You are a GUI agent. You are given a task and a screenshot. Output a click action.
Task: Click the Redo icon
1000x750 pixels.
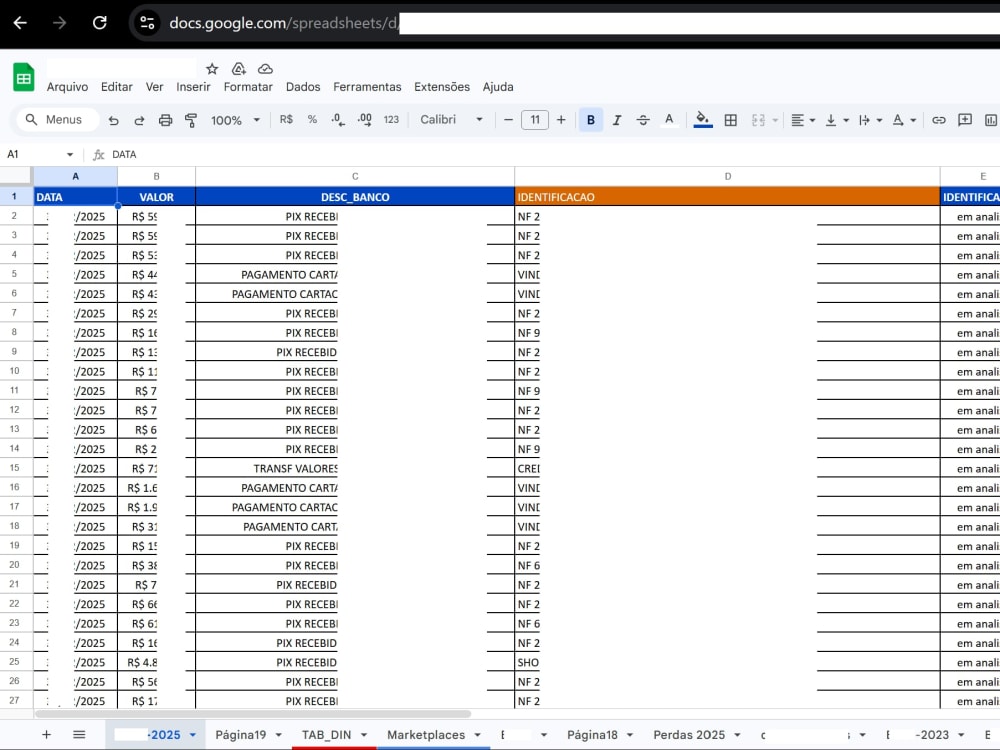click(x=139, y=120)
